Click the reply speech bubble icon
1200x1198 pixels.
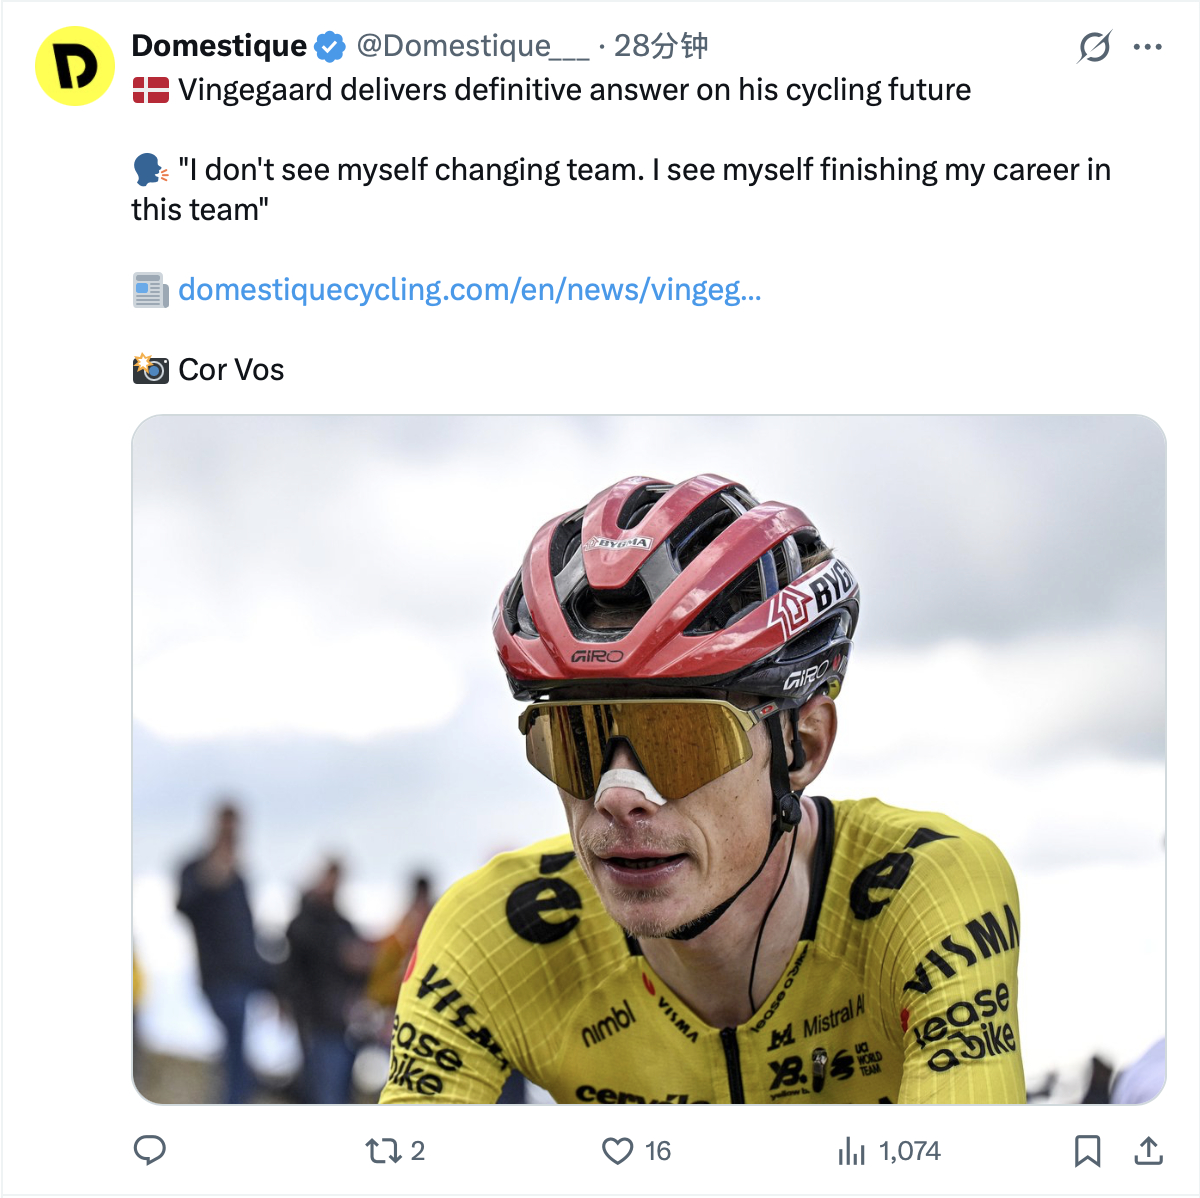tap(150, 1151)
